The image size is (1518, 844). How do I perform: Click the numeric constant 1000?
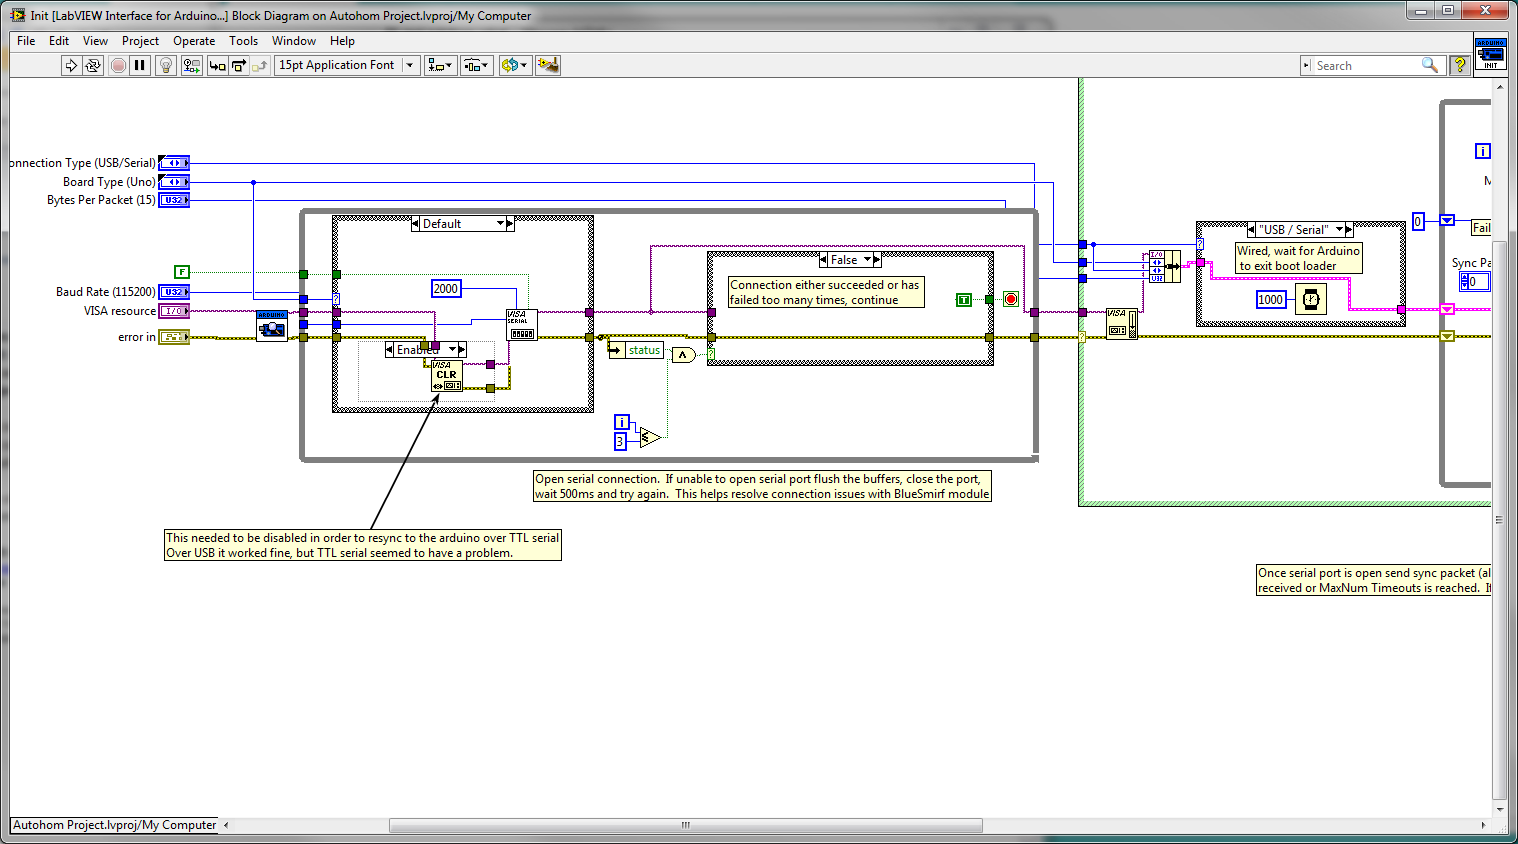(1271, 300)
